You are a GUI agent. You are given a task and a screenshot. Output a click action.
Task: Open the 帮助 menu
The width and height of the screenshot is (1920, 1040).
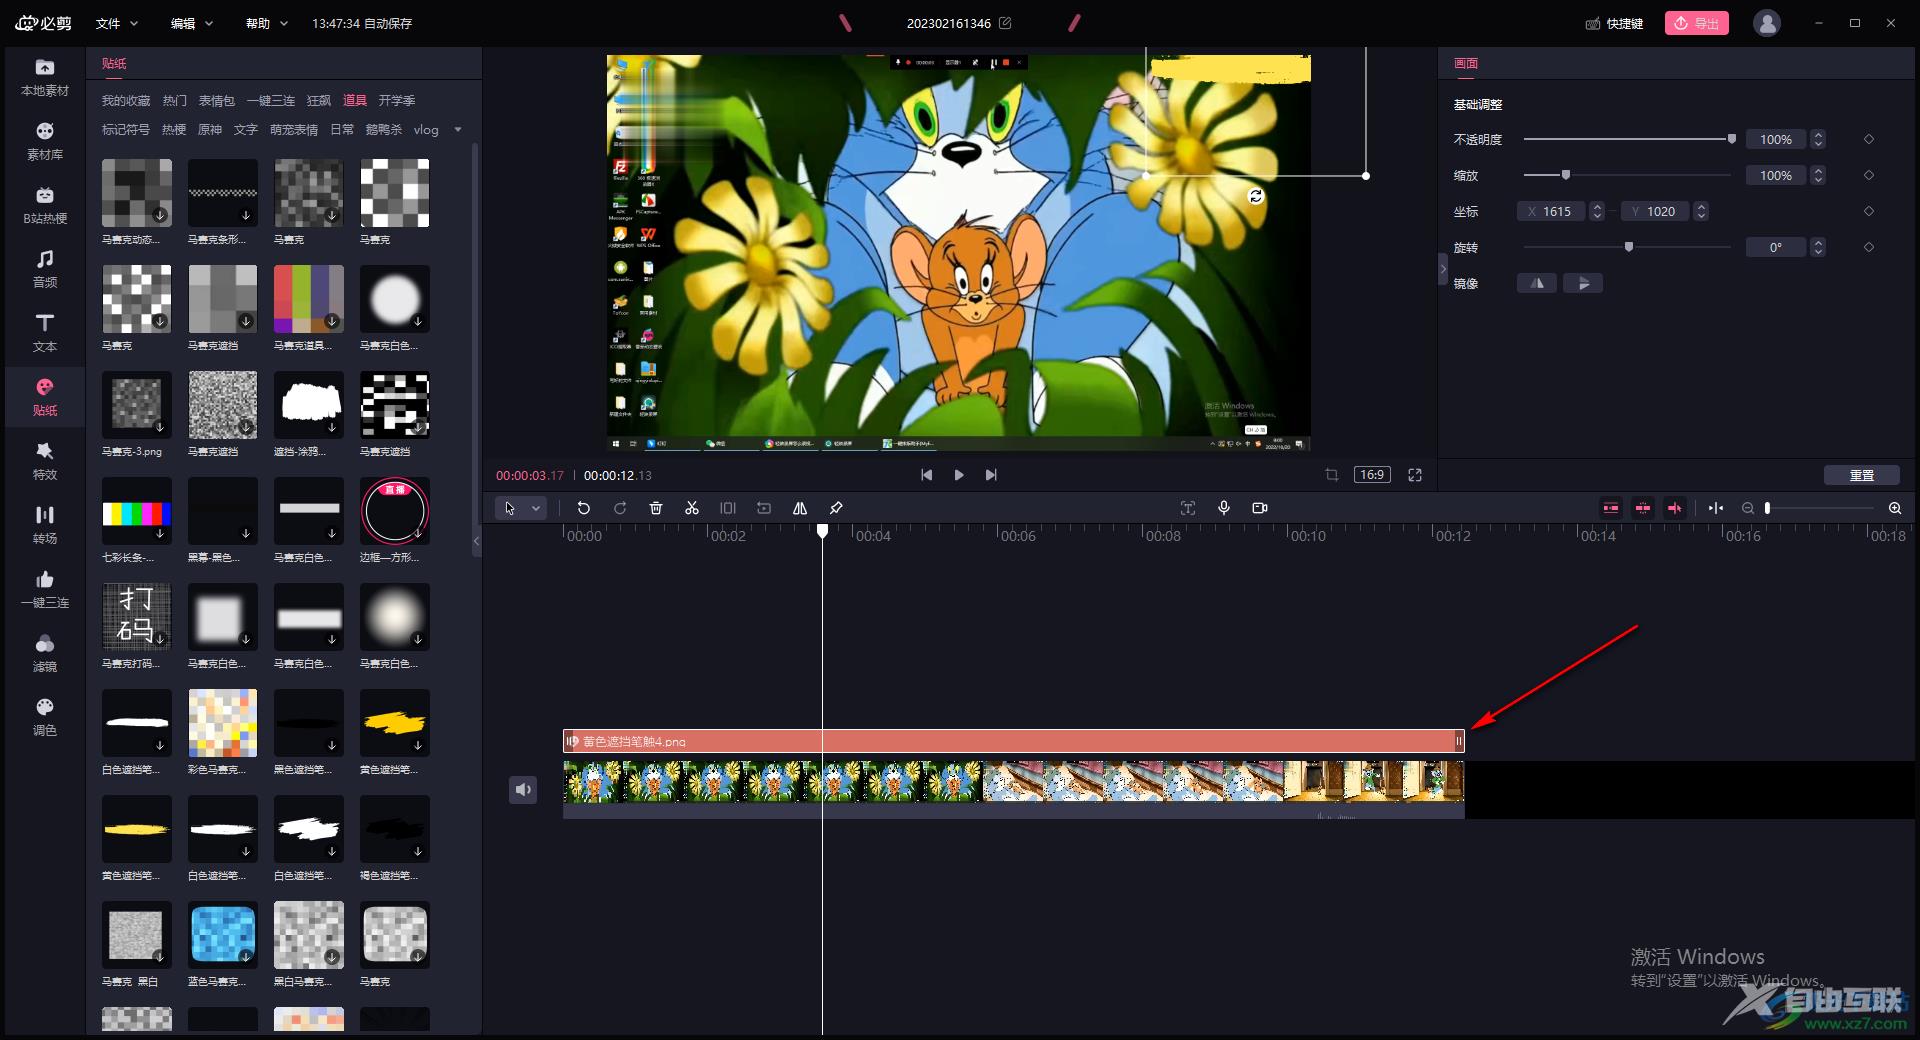click(266, 23)
